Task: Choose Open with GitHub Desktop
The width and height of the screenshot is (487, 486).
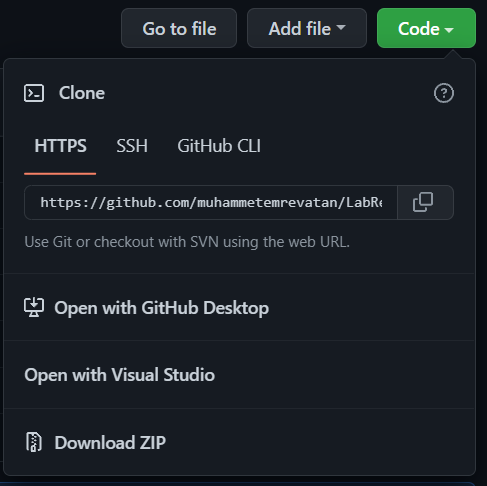Action: (x=162, y=308)
